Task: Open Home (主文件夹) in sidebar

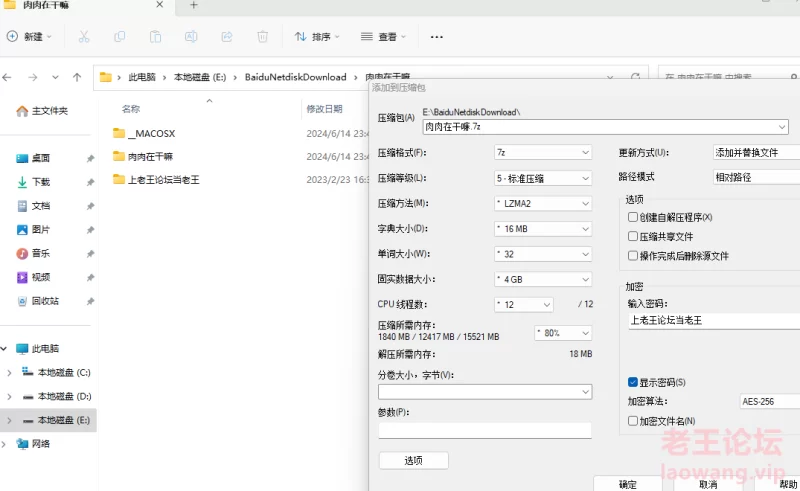Action: pyautogui.click(x=42, y=111)
